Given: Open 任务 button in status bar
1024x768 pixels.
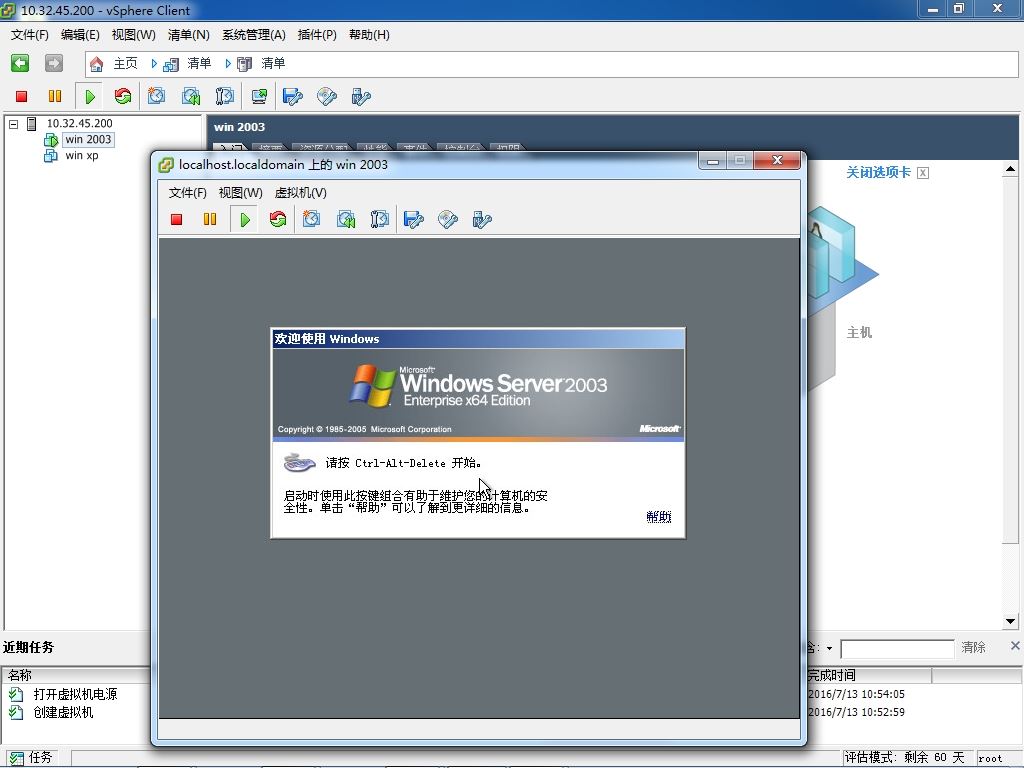Looking at the screenshot, I should (31, 758).
